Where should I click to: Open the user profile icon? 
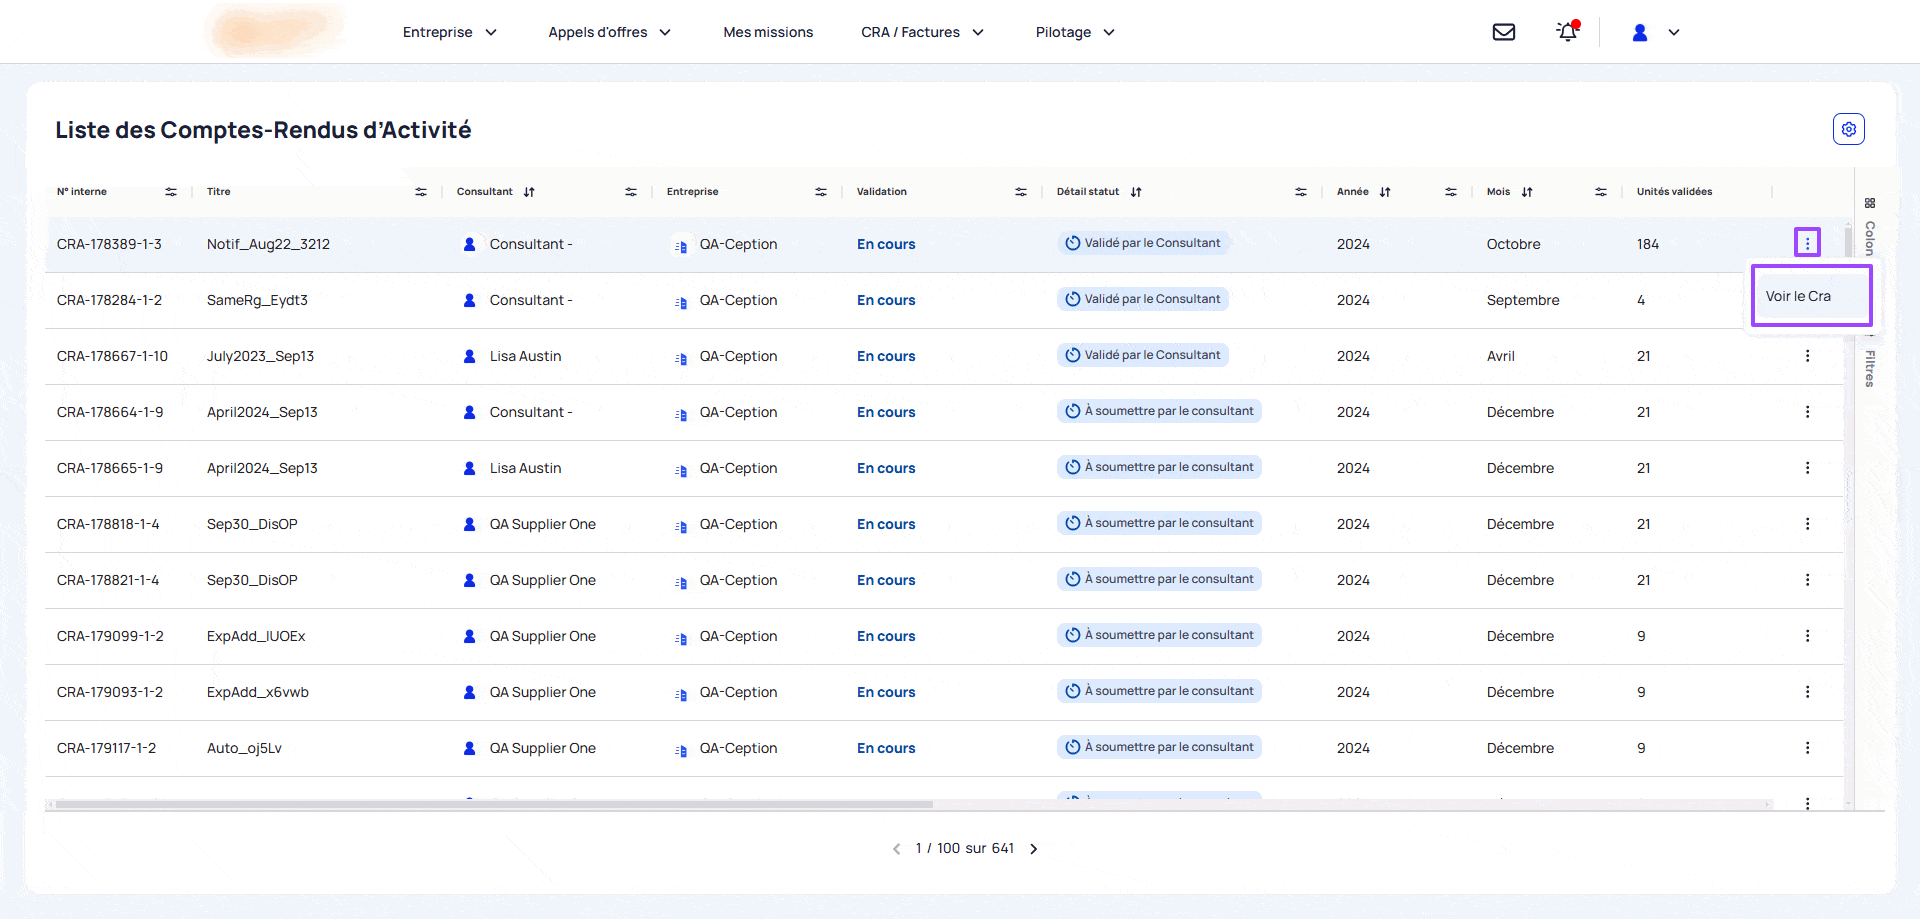coord(1640,32)
